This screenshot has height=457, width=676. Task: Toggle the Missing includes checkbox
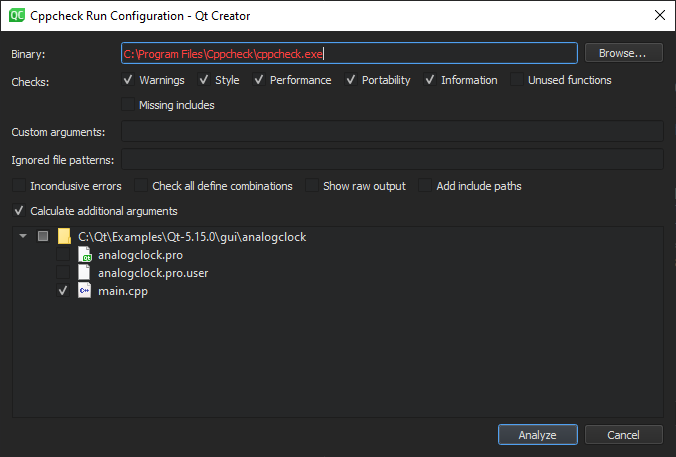point(128,105)
